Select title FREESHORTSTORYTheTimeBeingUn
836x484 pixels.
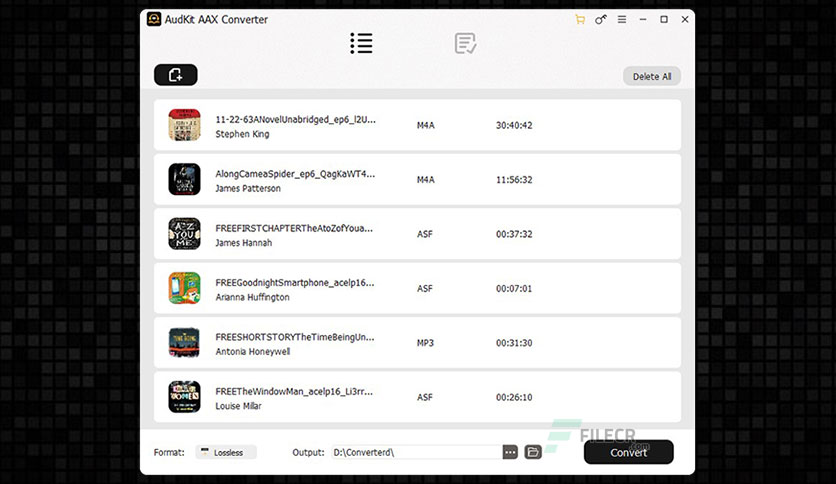pyautogui.click(x=295, y=337)
